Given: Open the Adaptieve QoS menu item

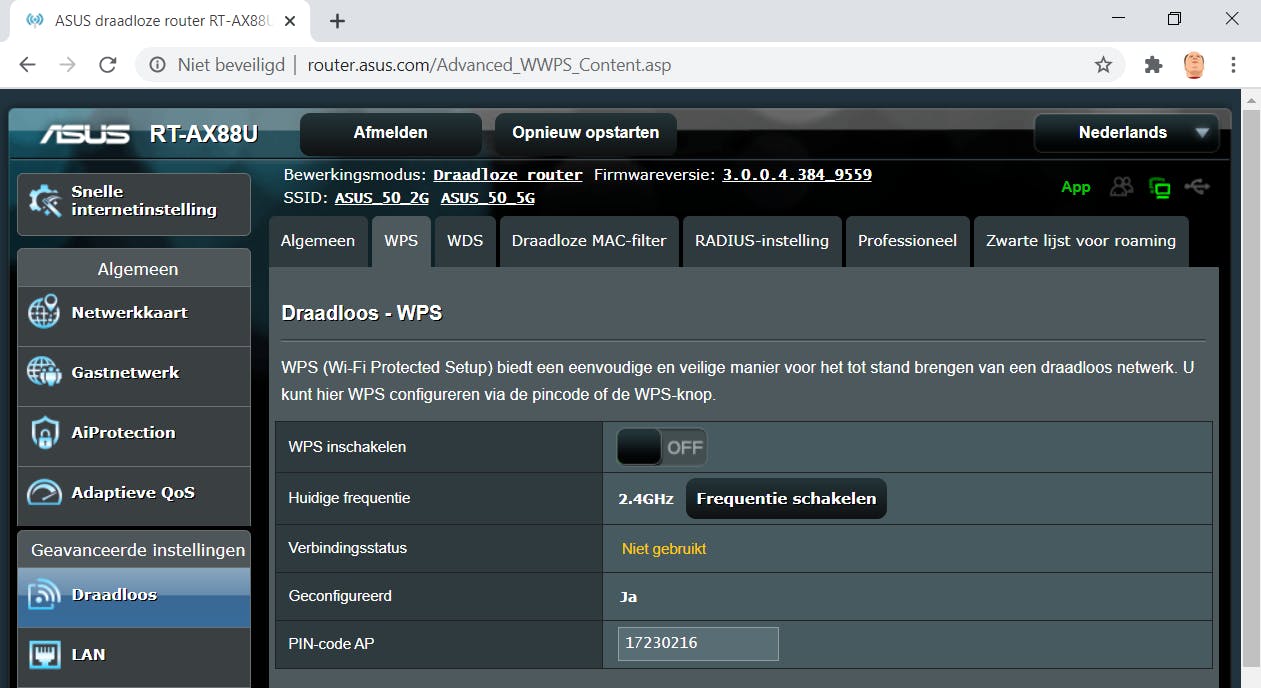Looking at the screenshot, I should [x=134, y=496].
